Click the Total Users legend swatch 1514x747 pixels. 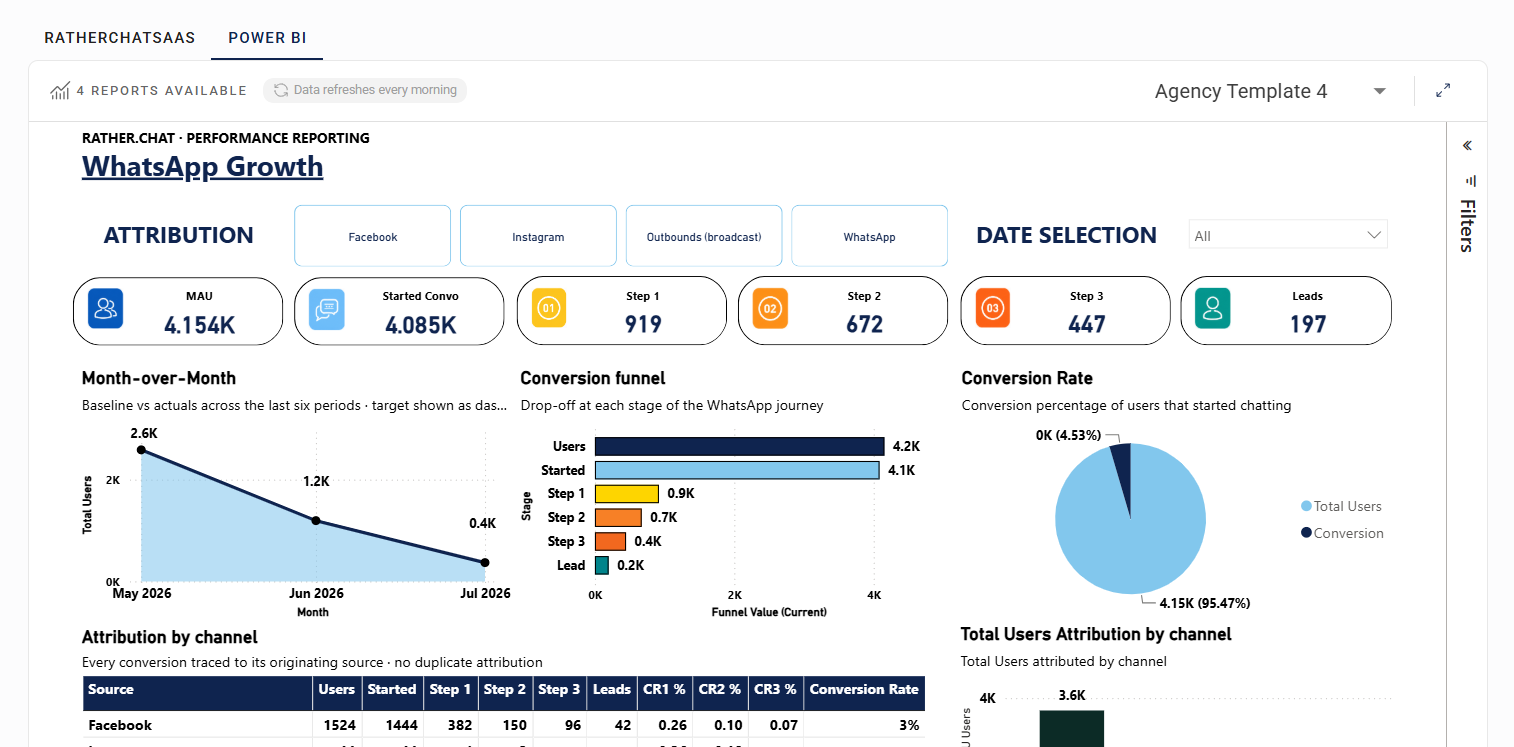coord(1306,506)
